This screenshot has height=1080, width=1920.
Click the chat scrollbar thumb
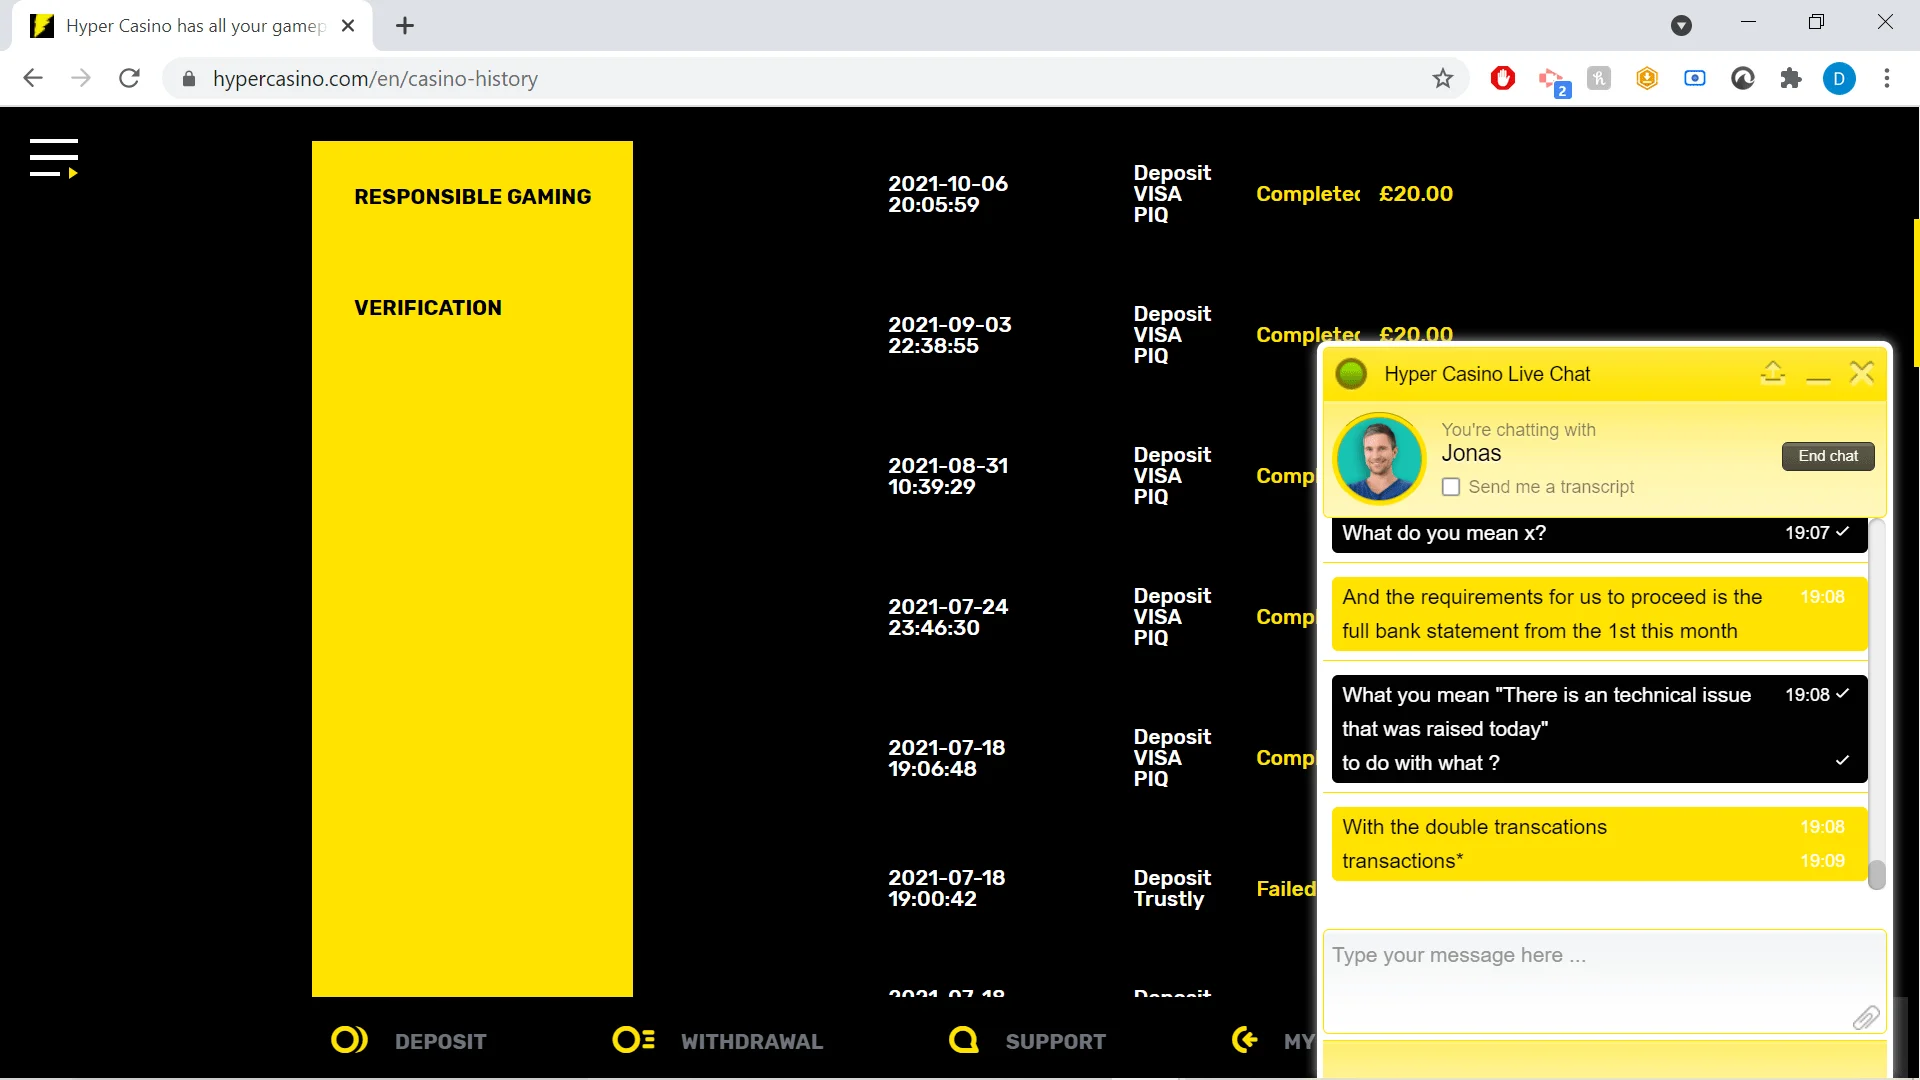pos(1877,875)
